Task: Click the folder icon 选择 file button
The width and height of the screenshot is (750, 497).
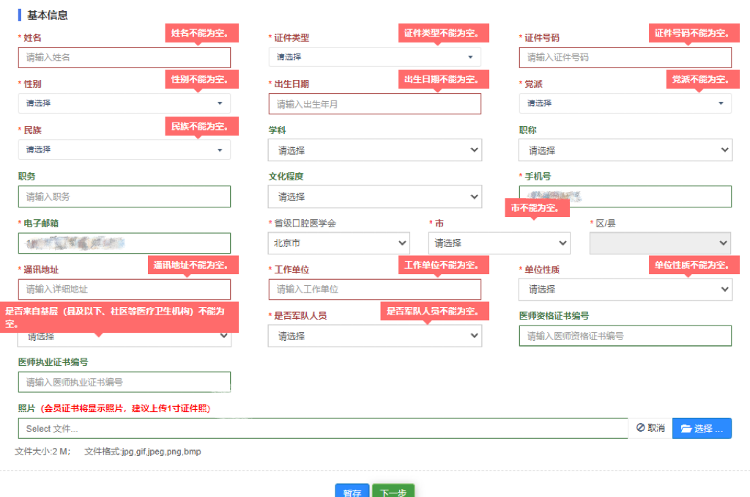Action: (x=702, y=428)
